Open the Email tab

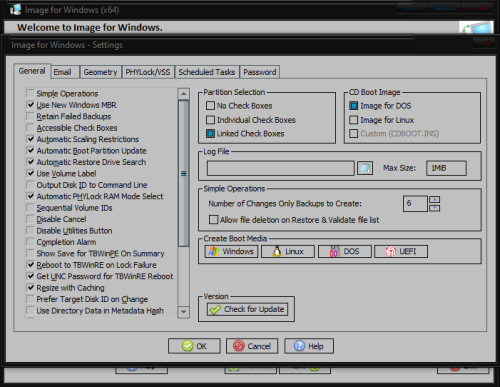point(65,72)
